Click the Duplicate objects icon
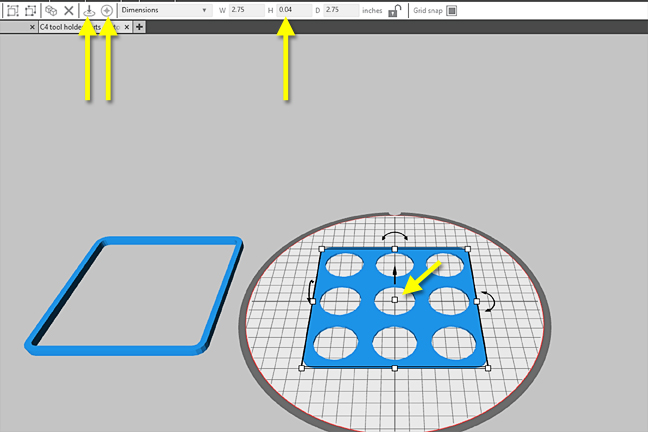 (51, 10)
